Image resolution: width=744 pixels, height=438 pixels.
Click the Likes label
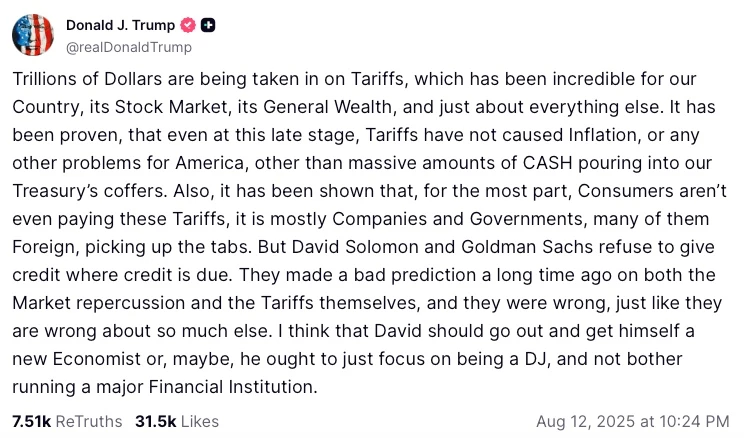(x=200, y=421)
